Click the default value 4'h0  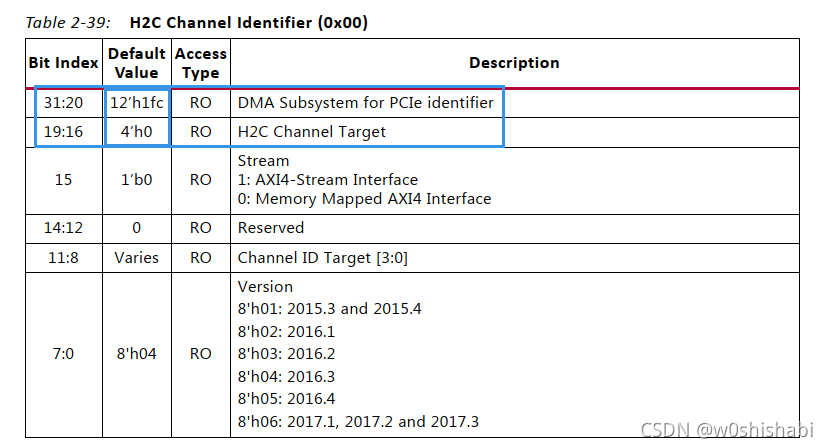click(x=137, y=132)
